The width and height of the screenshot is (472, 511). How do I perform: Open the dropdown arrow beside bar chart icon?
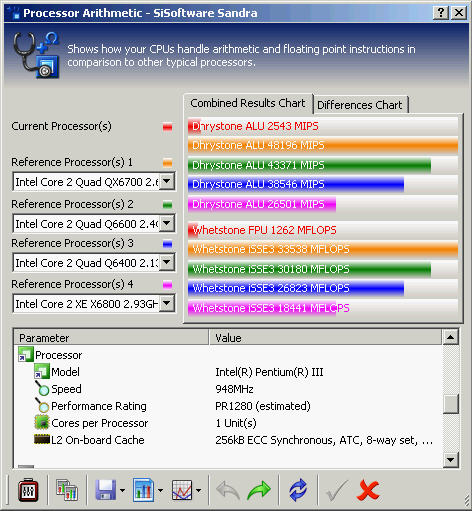160,490
